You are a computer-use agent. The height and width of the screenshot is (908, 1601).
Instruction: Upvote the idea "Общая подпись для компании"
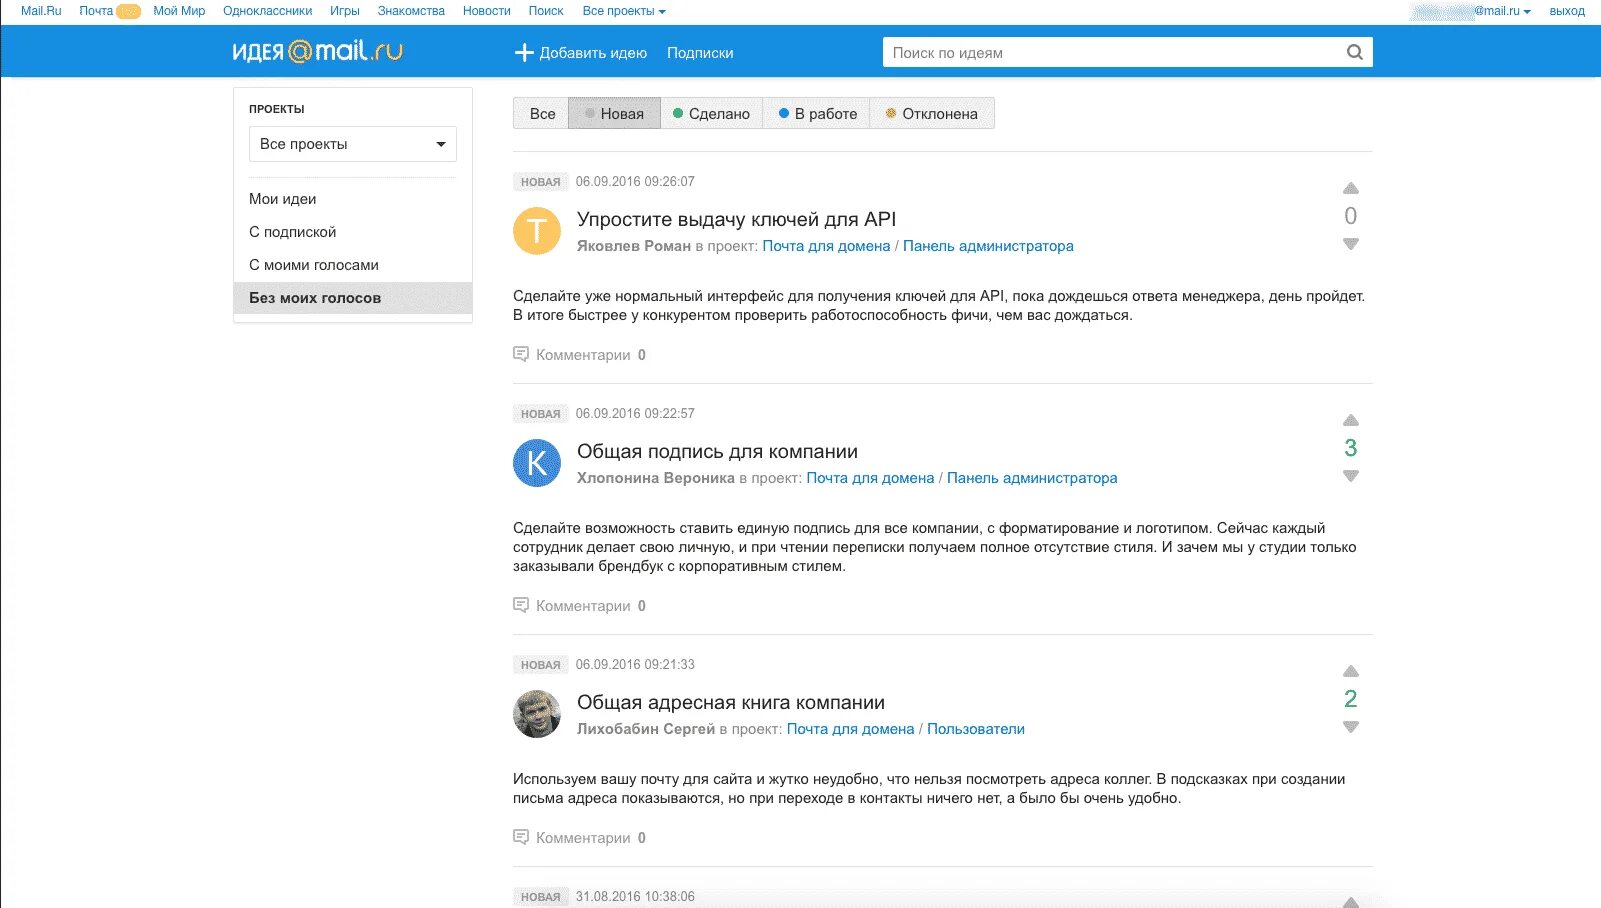pos(1351,420)
